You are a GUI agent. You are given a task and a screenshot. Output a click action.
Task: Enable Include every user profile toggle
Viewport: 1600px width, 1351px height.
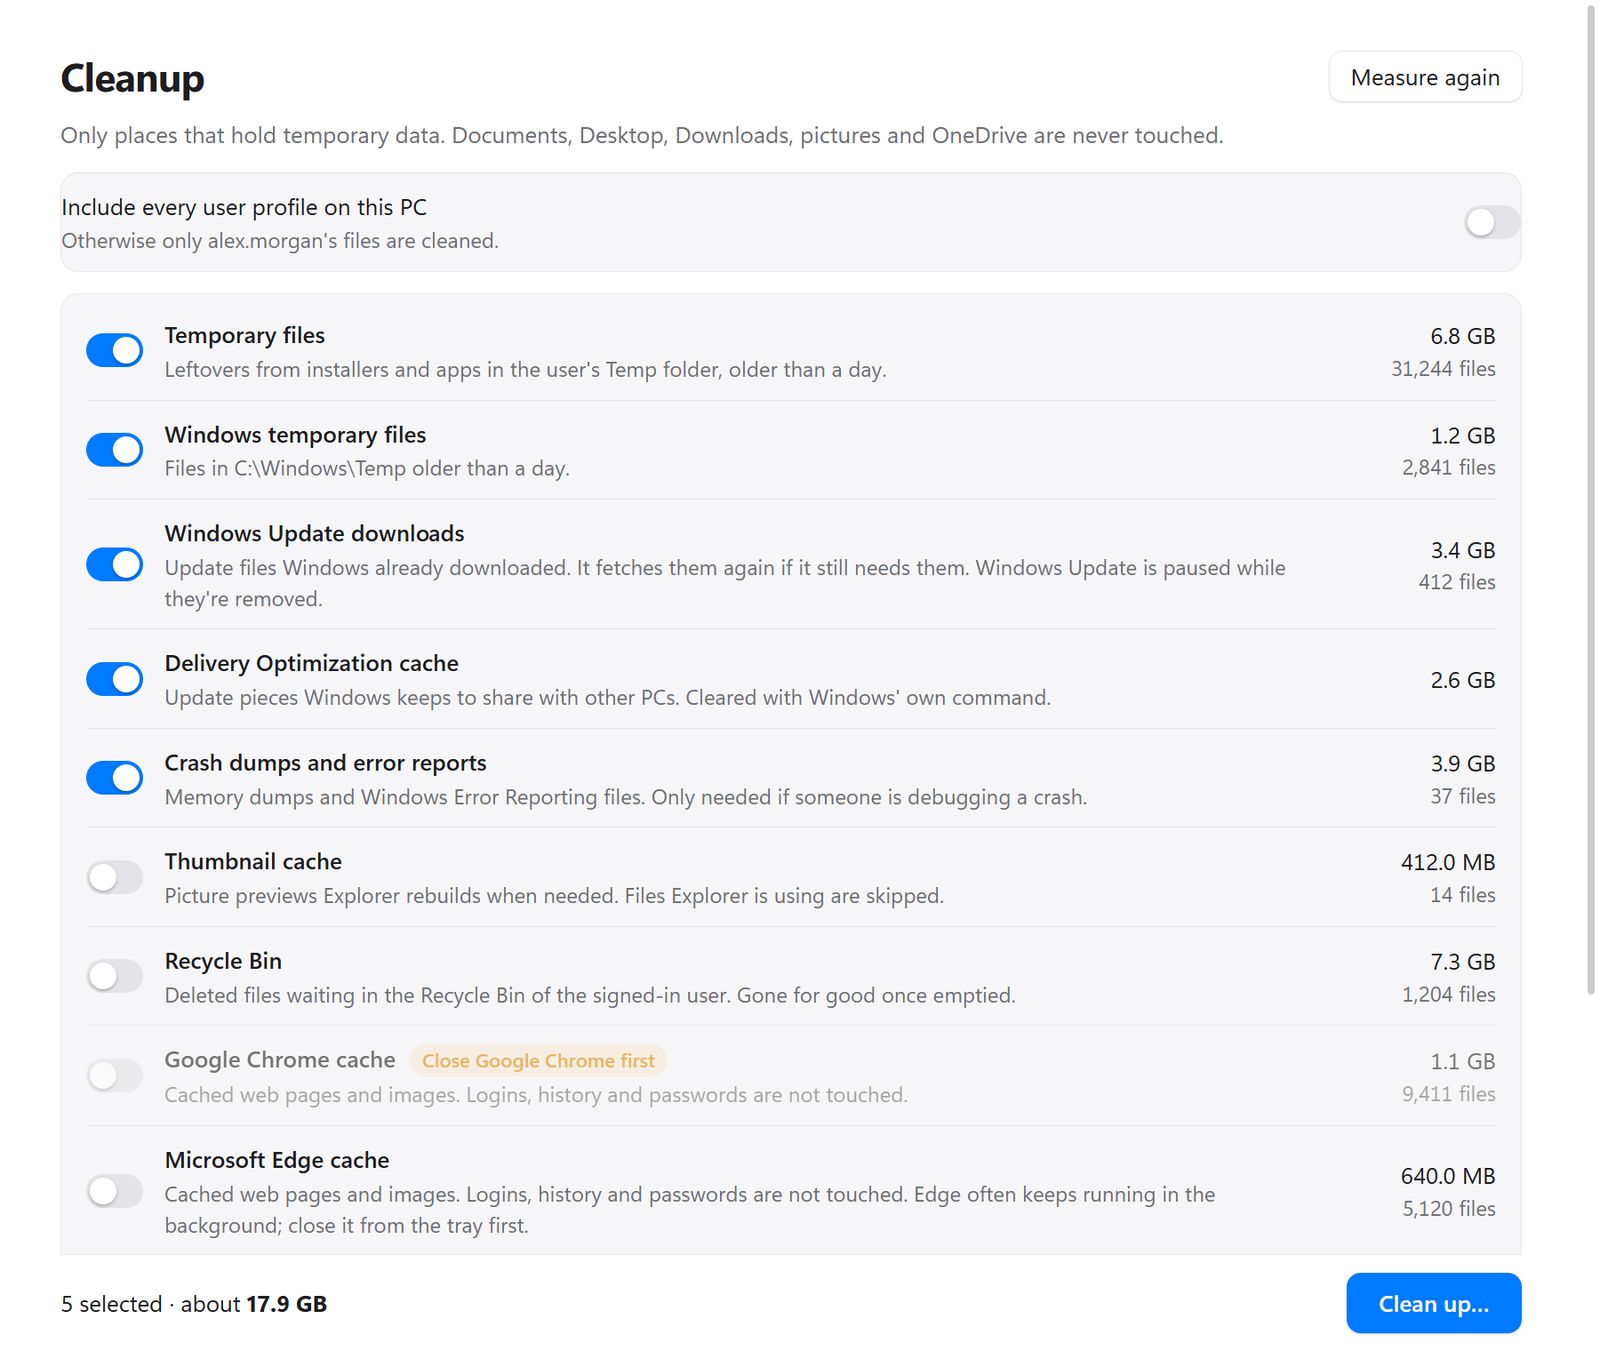tap(1492, 222)
